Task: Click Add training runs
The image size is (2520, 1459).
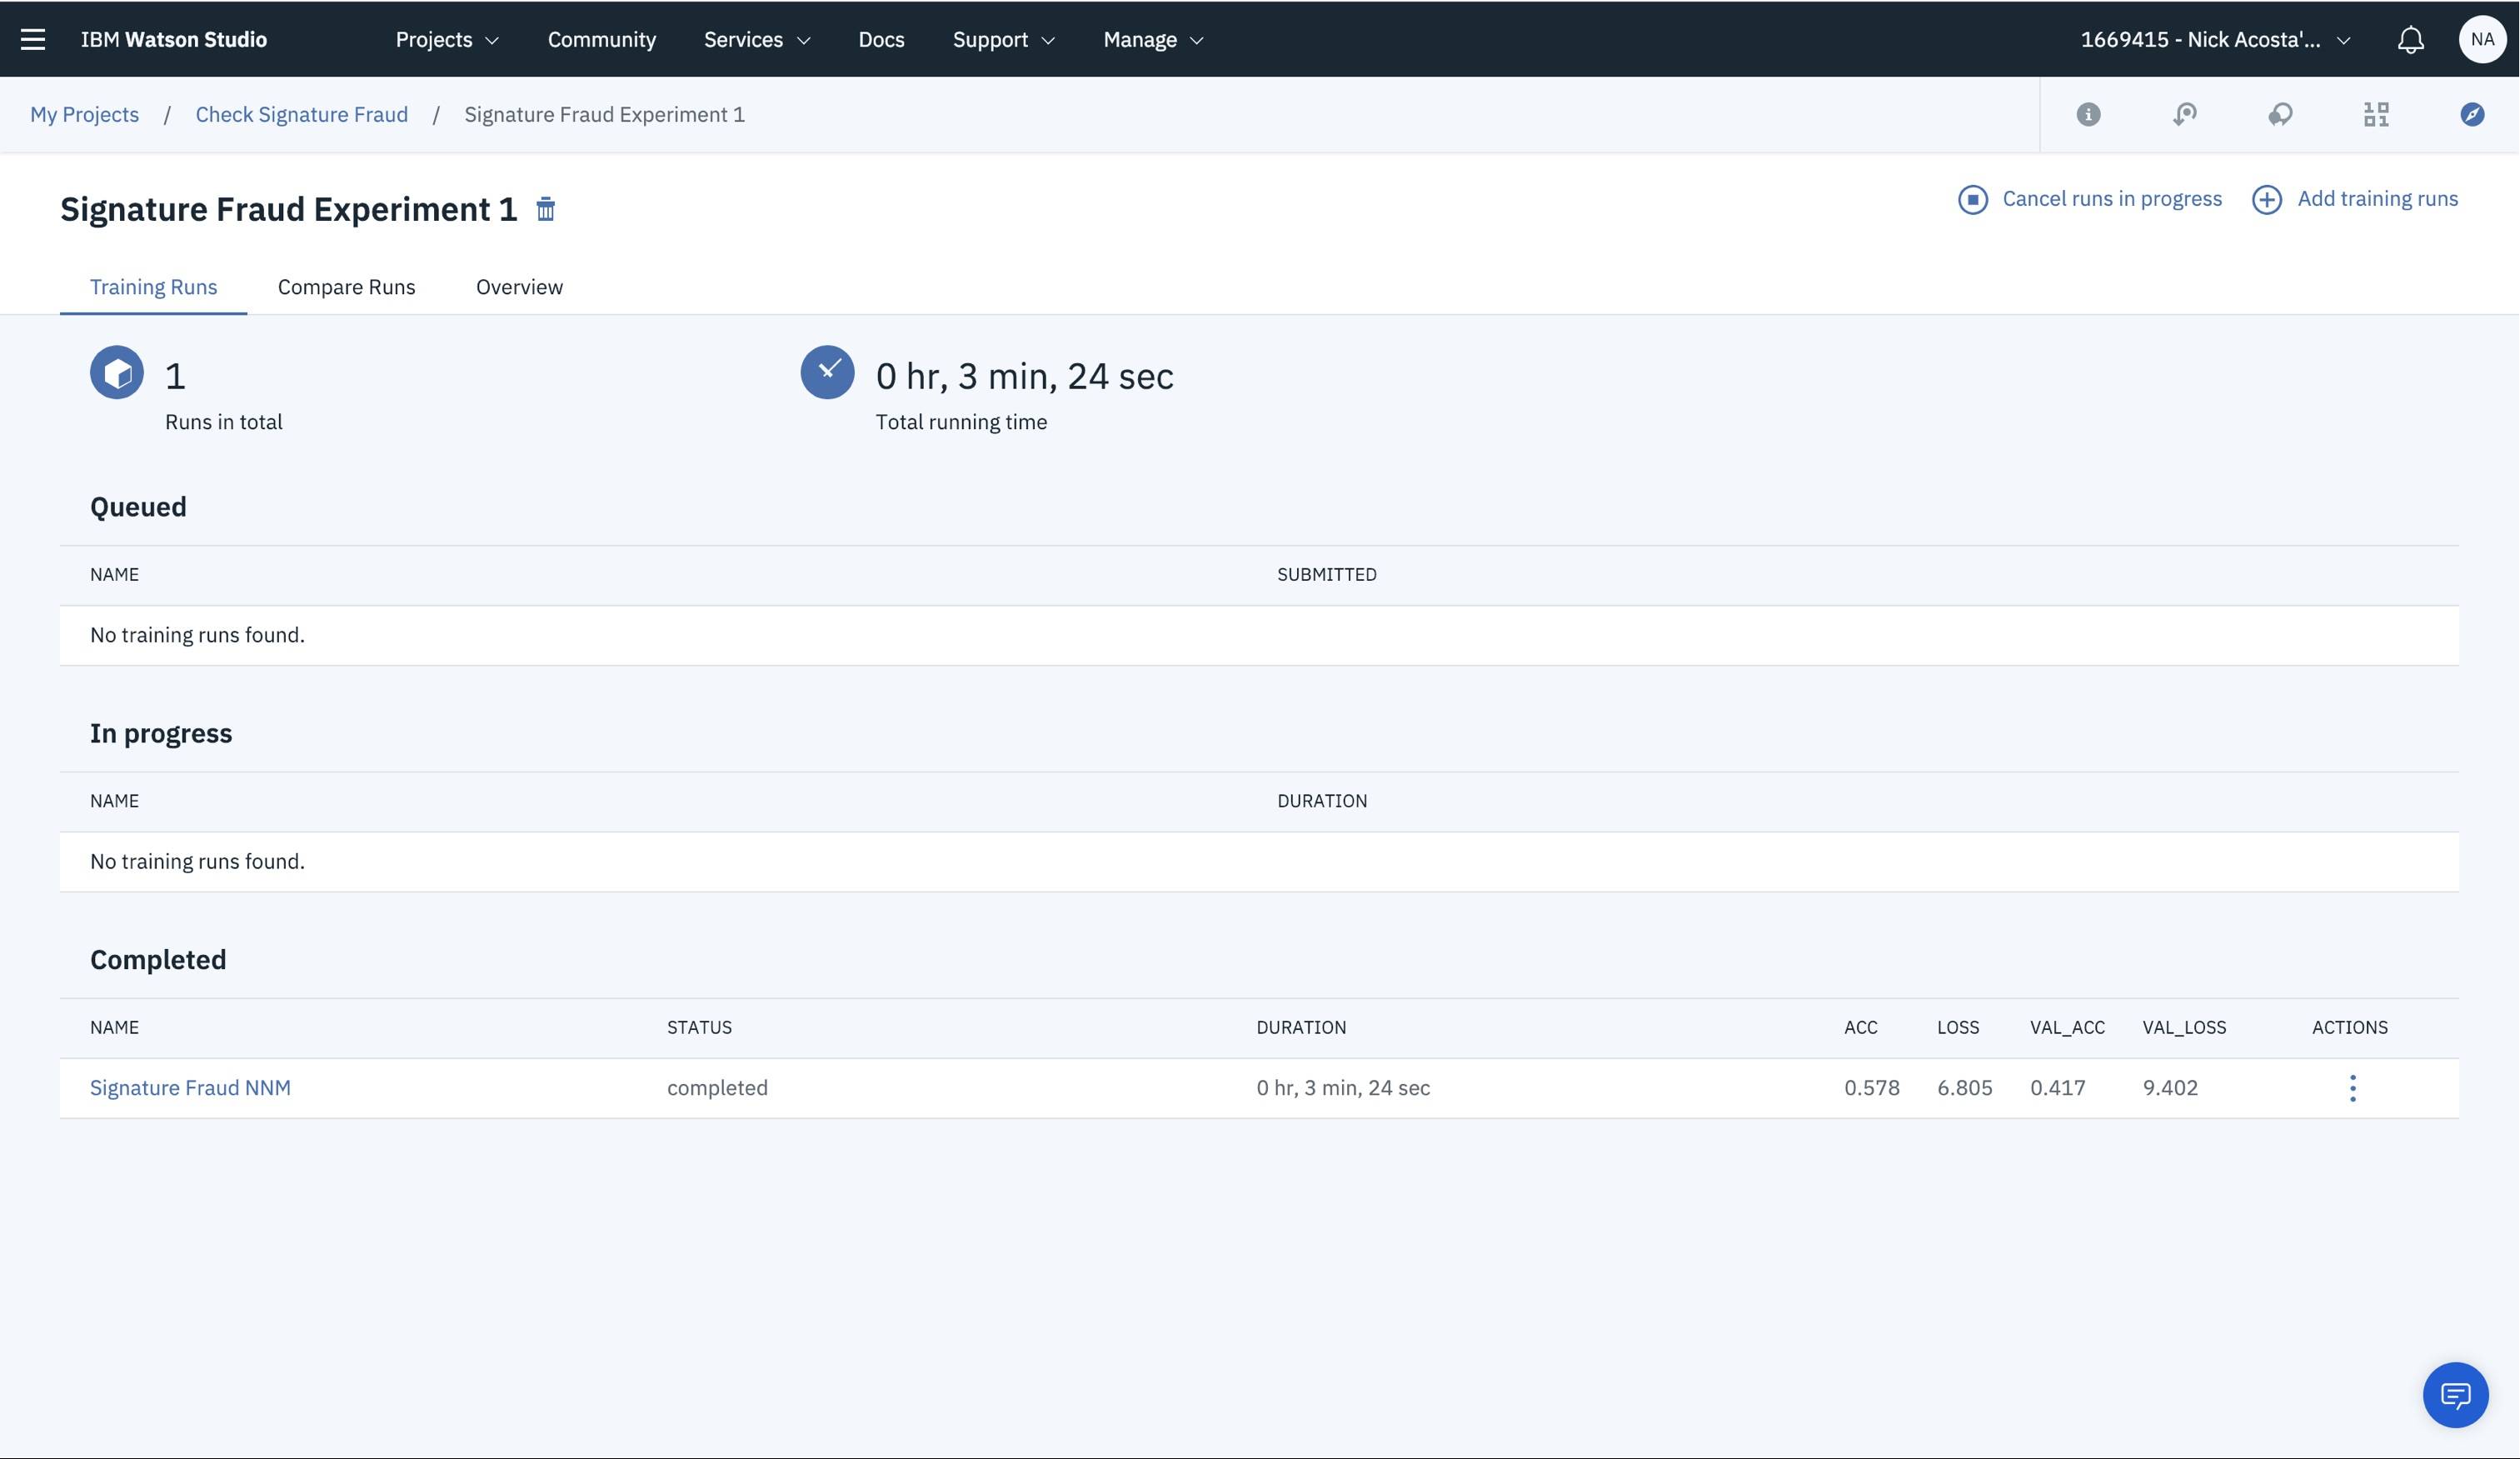Action: [x=2377, y=198]
